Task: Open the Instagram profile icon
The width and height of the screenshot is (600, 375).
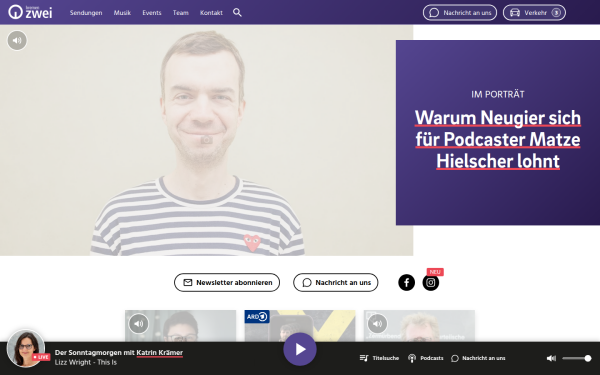Action: pos(430,282)
